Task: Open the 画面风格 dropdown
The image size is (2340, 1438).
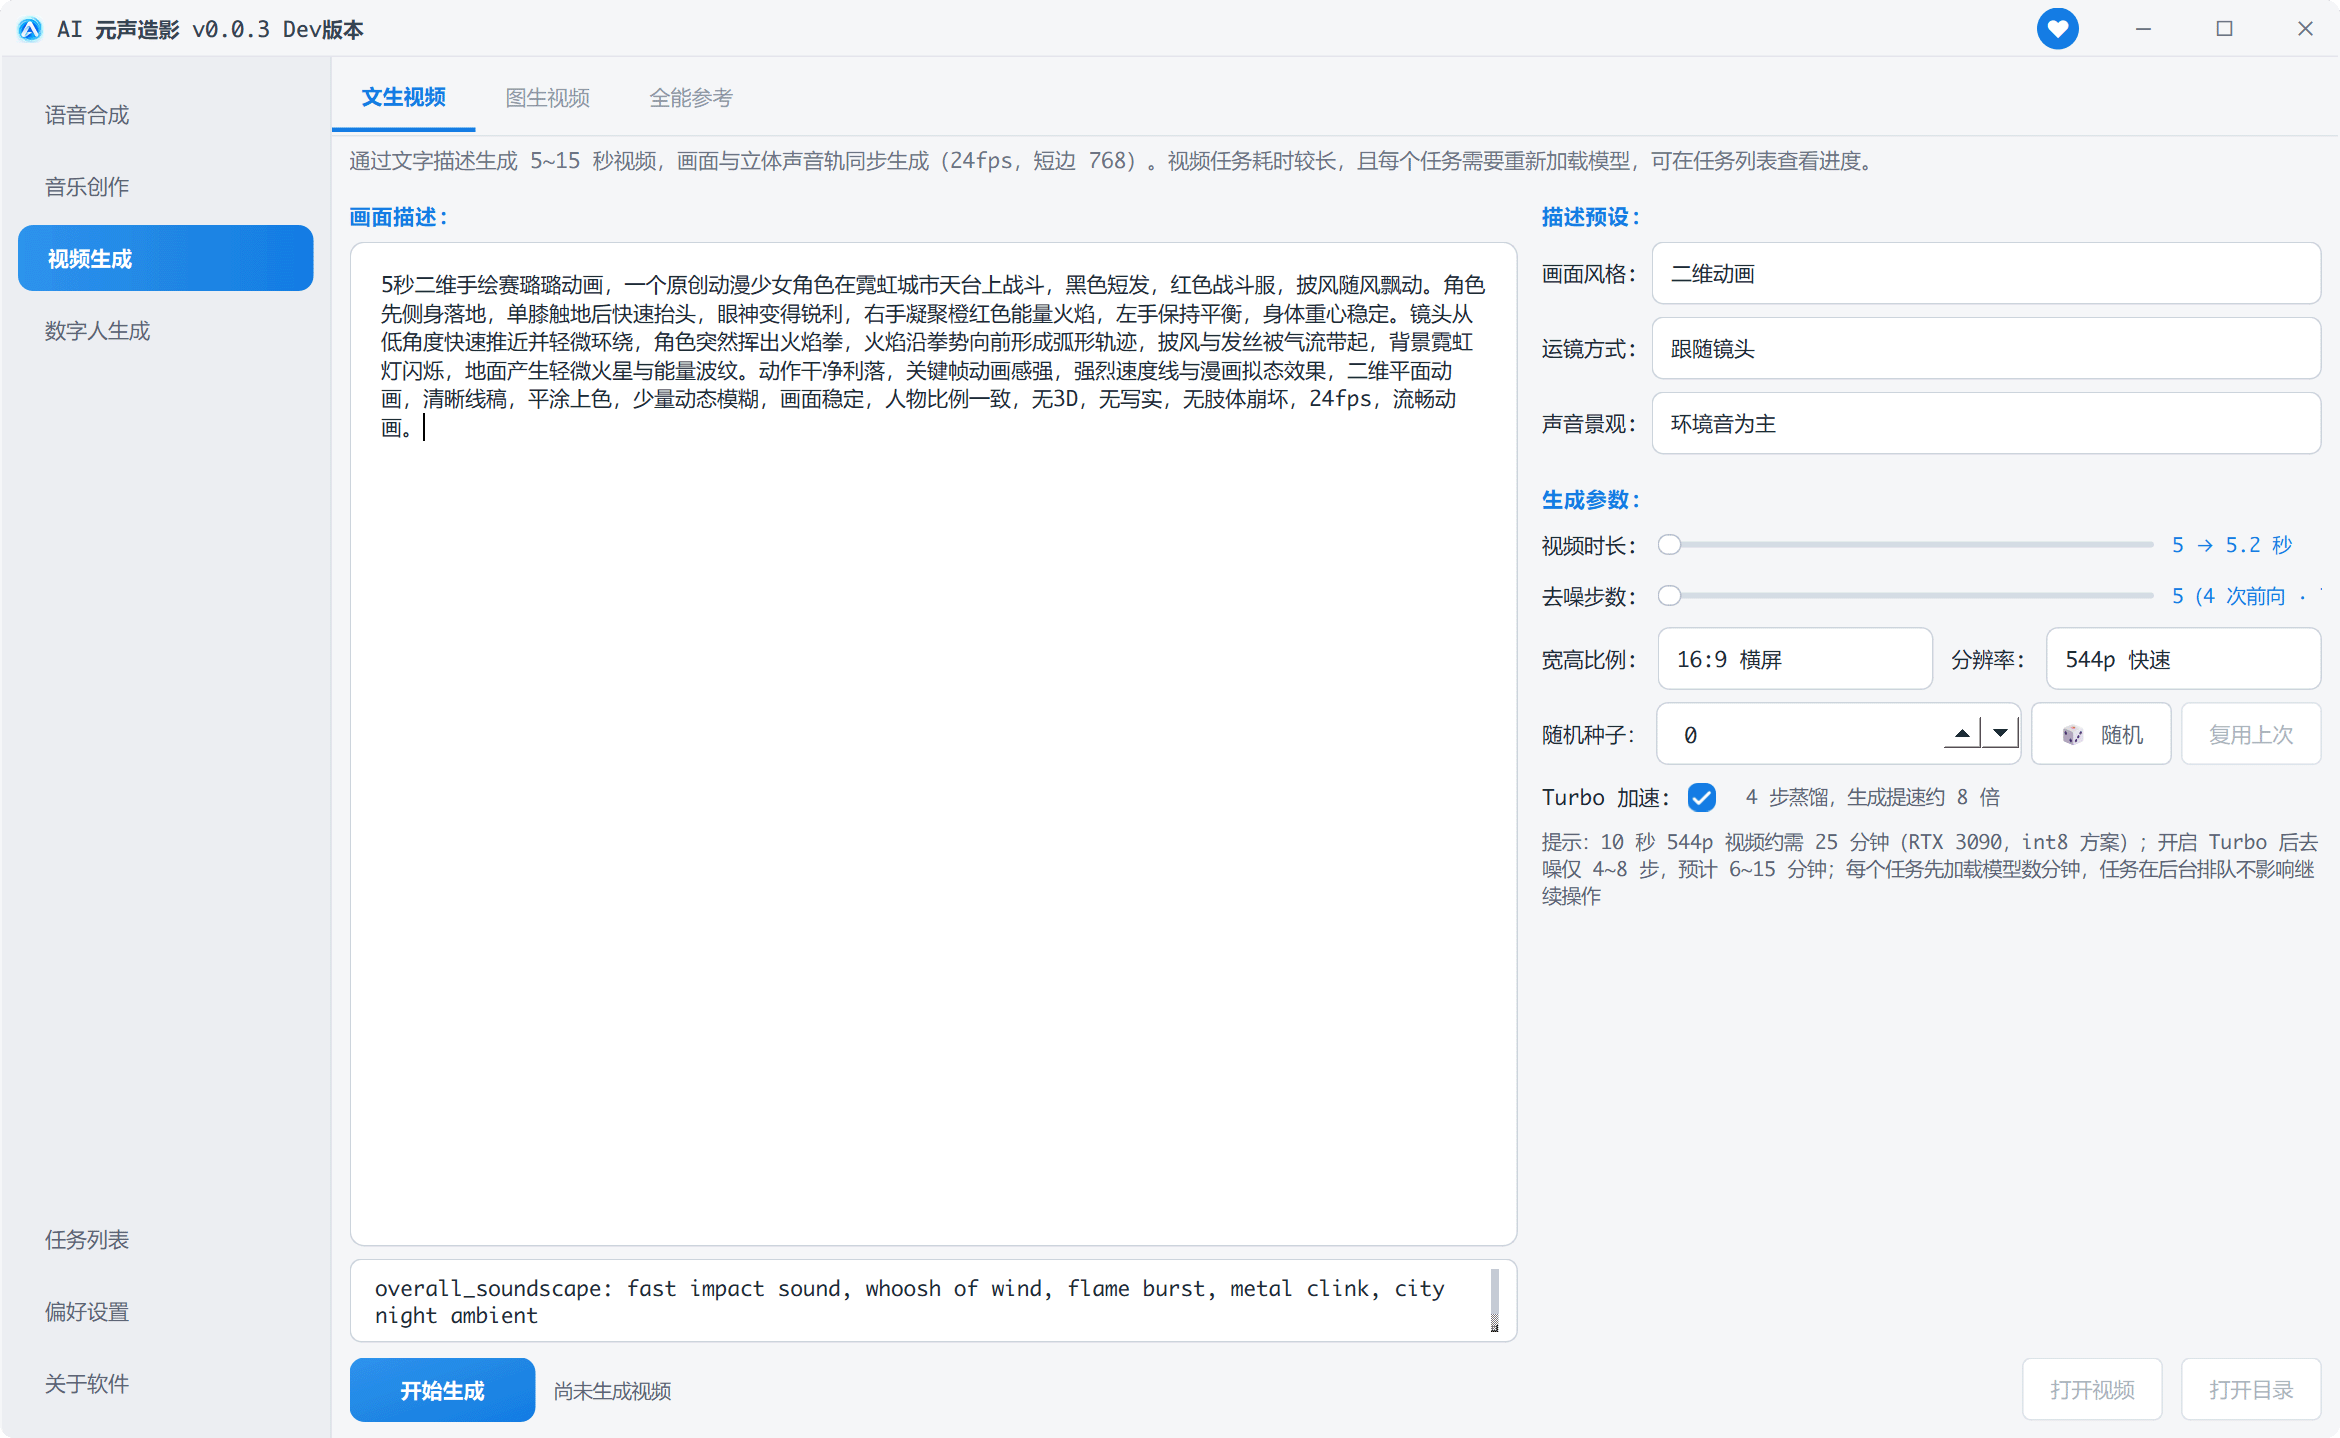Action: click(1986, 273)
